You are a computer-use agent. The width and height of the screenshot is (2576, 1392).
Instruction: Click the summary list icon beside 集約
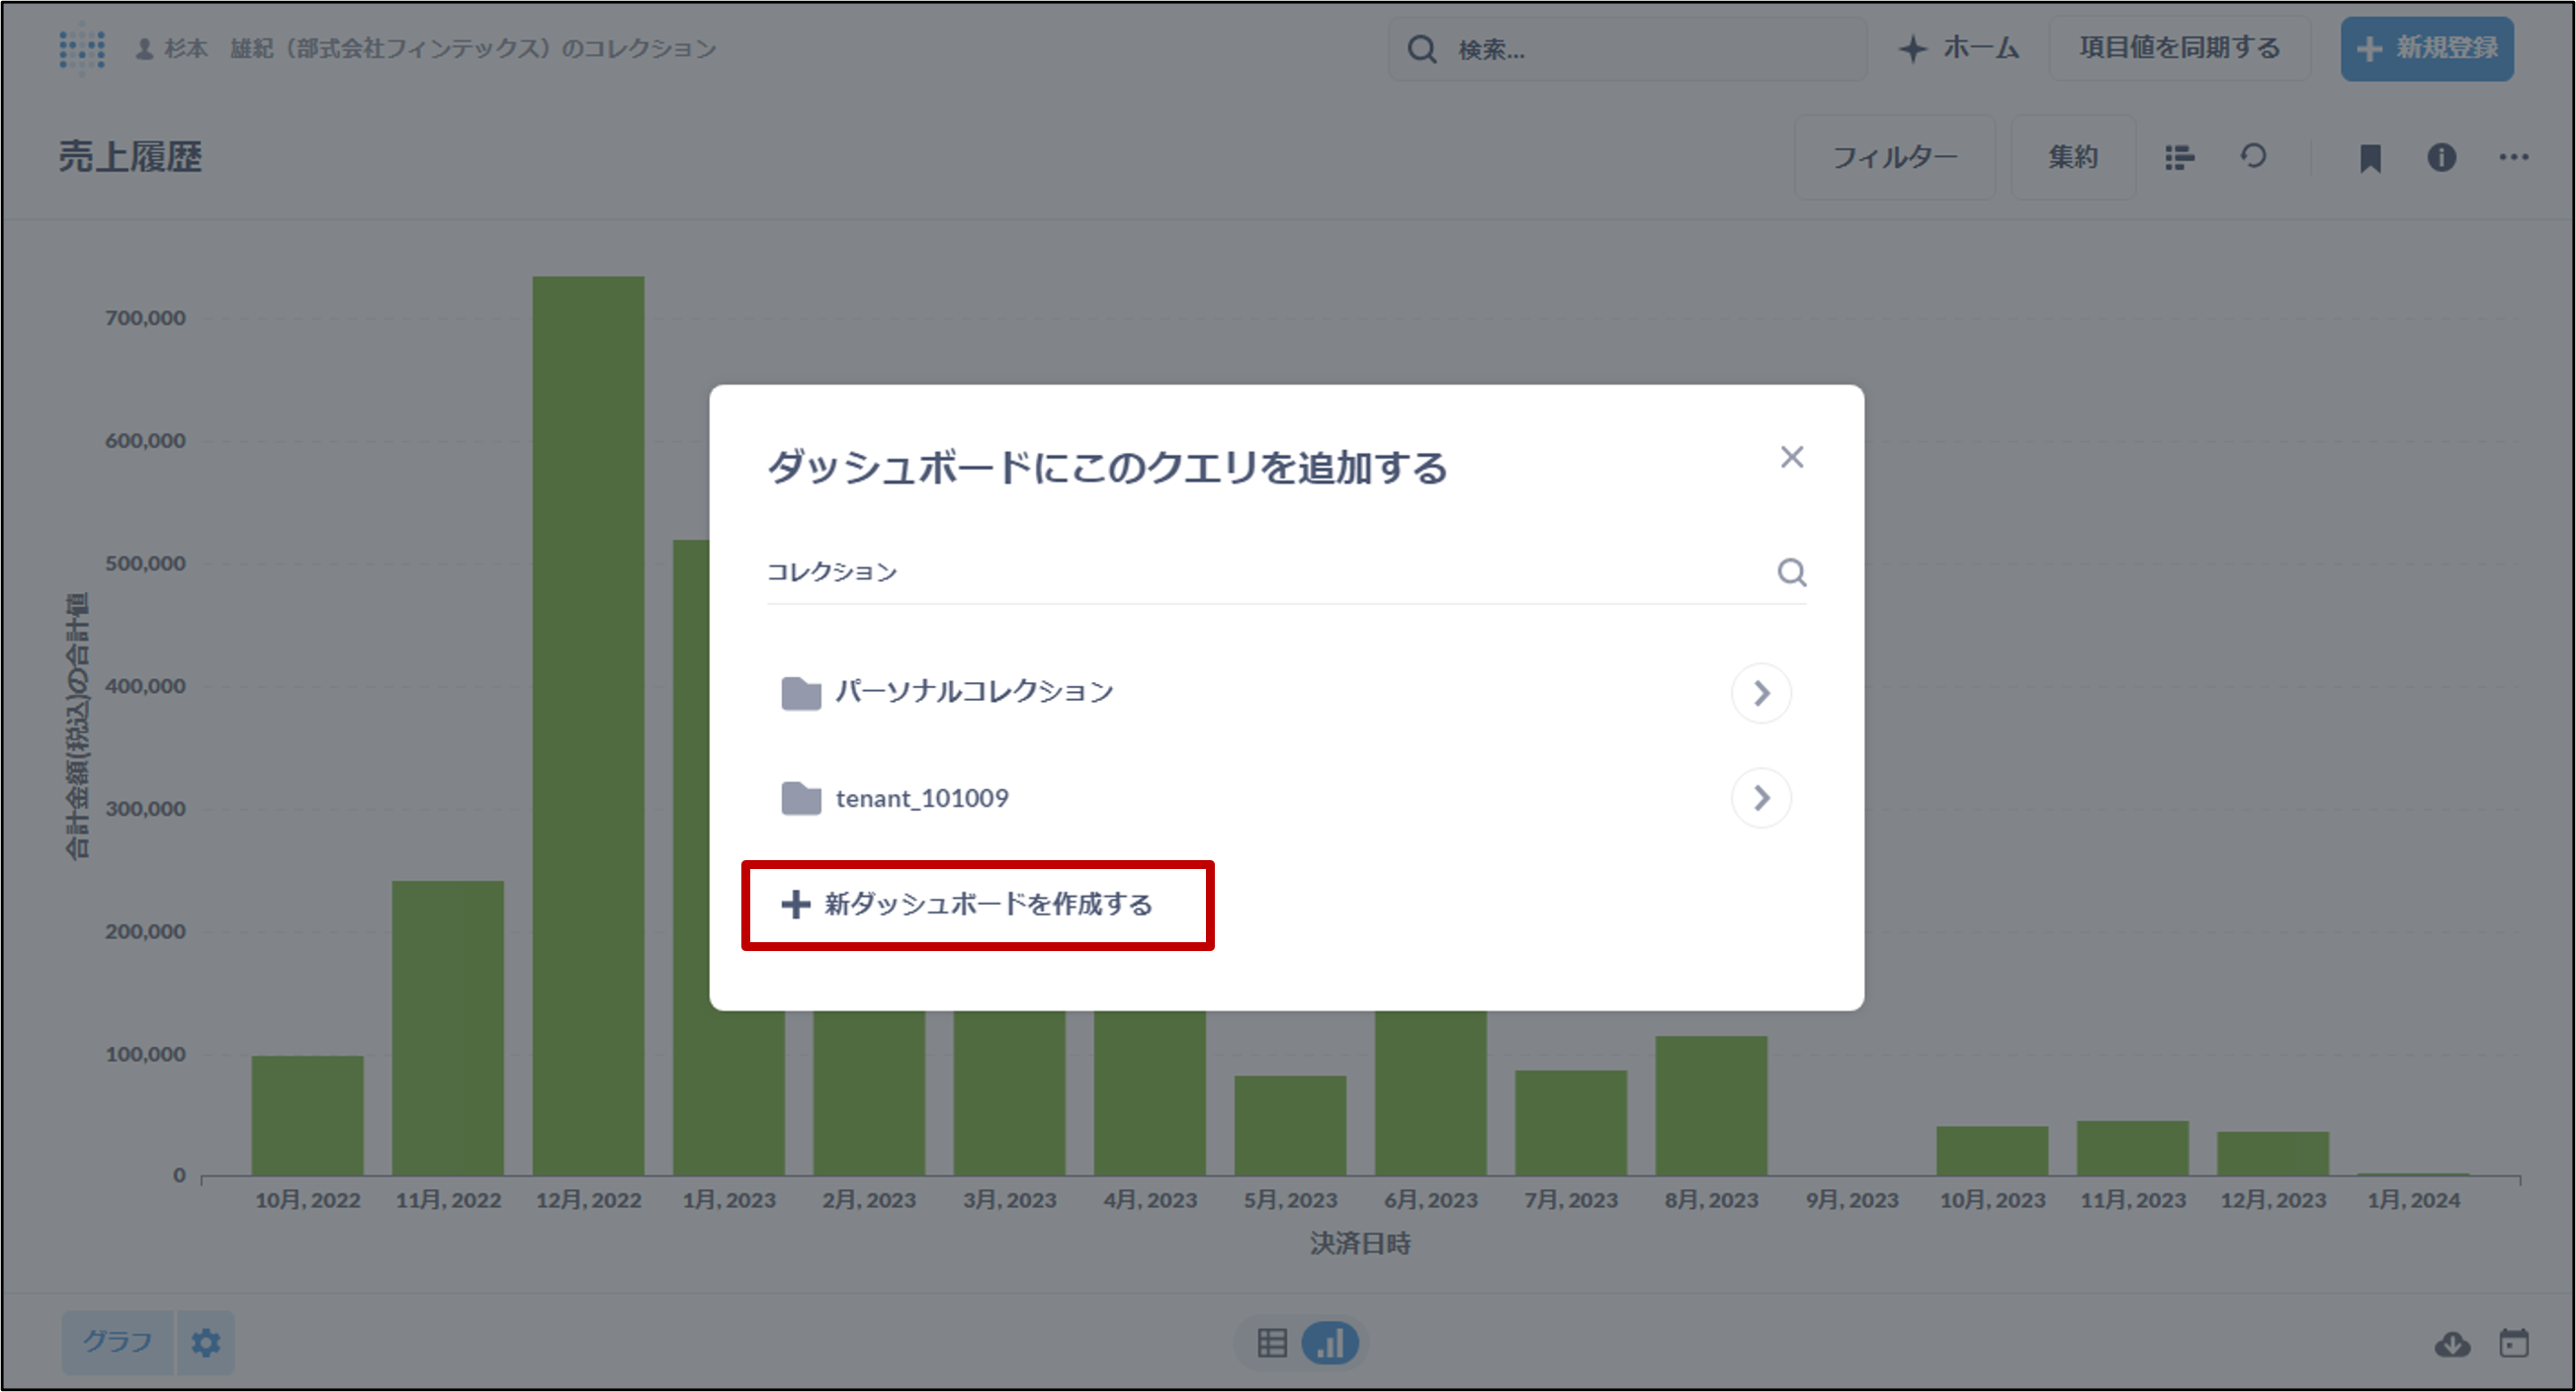[x=2179, y=158]
